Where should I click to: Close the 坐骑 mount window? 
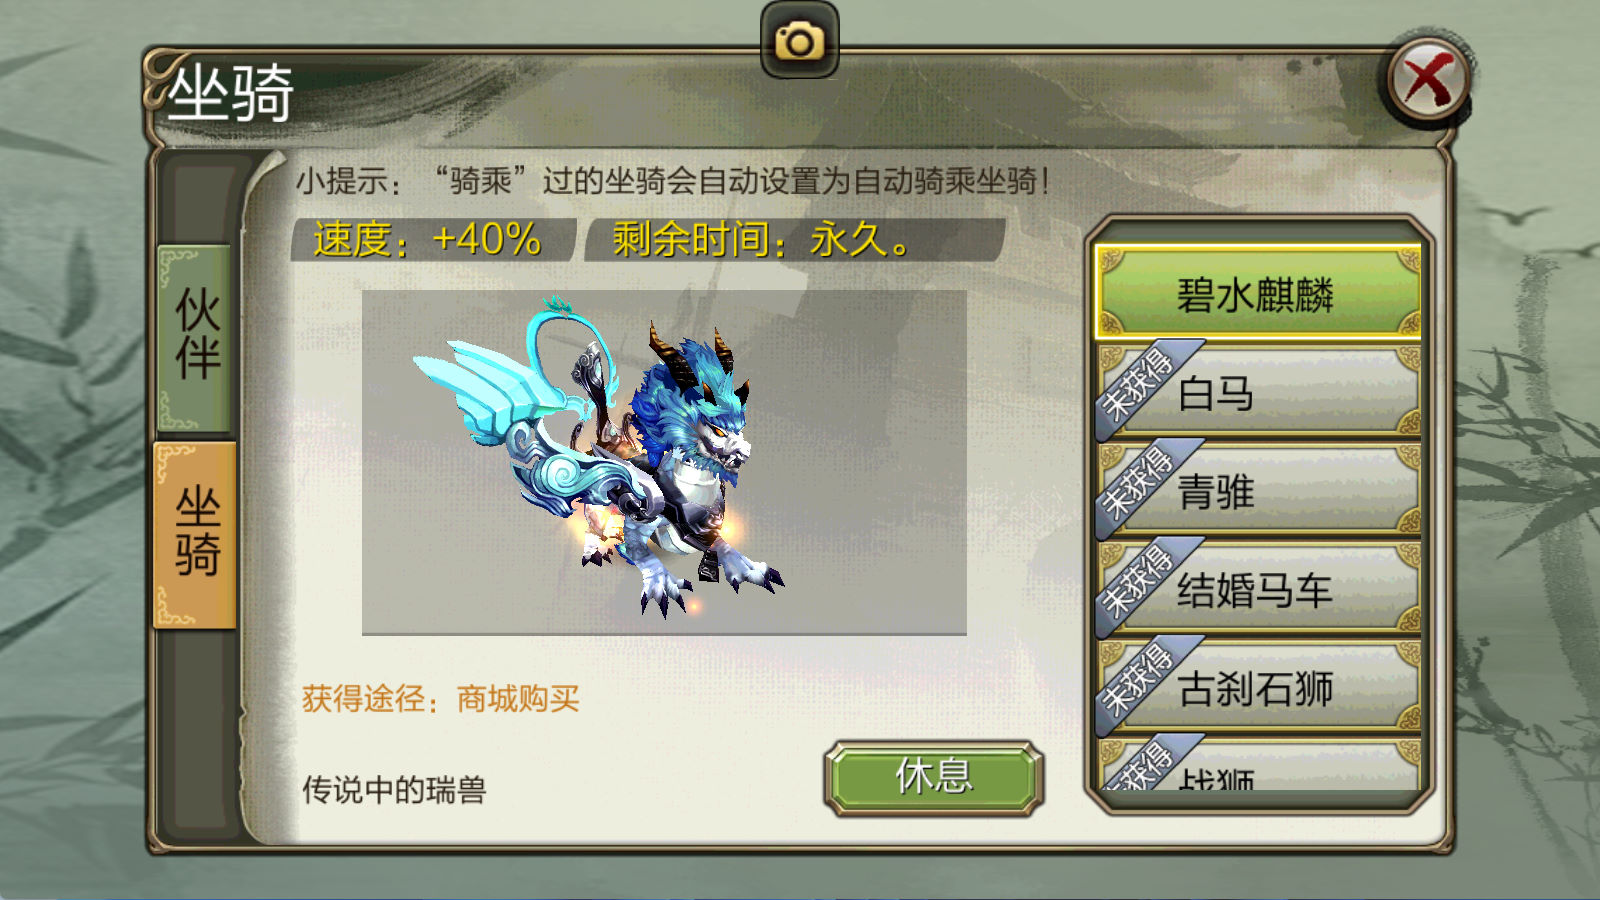tap(1428, 80)
